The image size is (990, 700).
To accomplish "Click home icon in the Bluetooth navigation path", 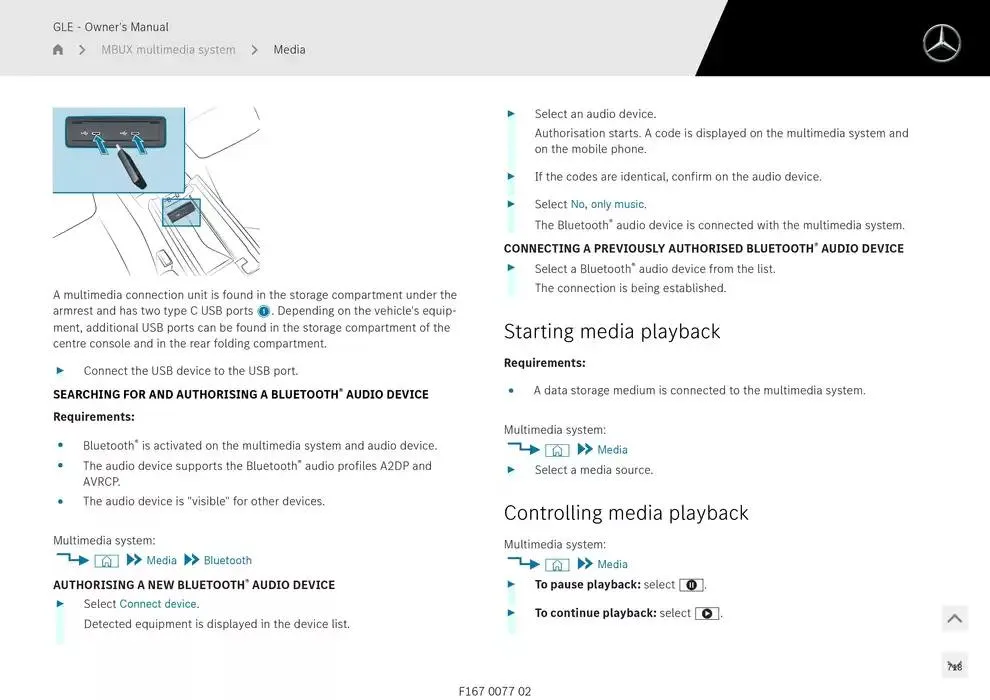I will pyautogui.click(x=107, y=561).
